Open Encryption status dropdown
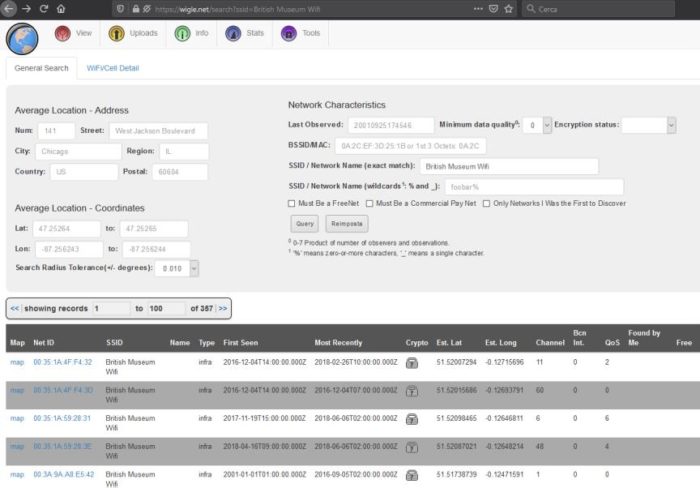Image resolution: width=700 pixels, height=488 pixels. (x=649, y=125)
